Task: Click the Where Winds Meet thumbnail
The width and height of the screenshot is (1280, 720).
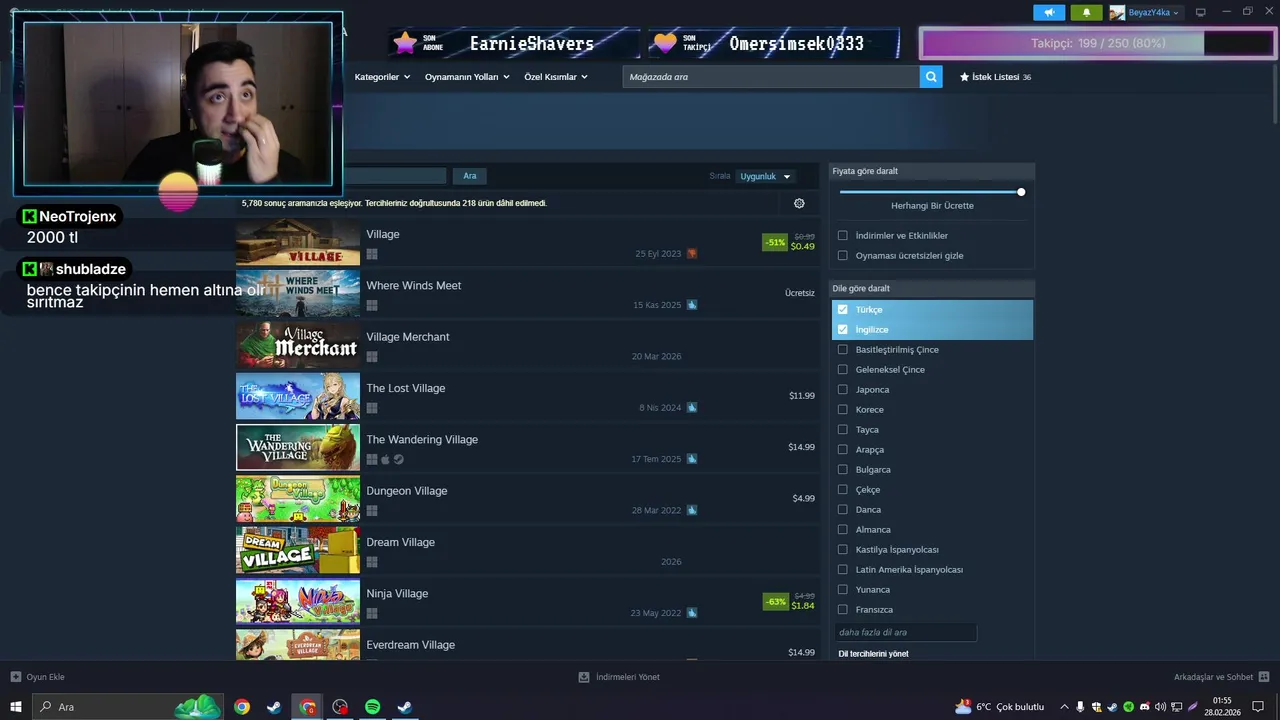Action: tap(298, 293)
